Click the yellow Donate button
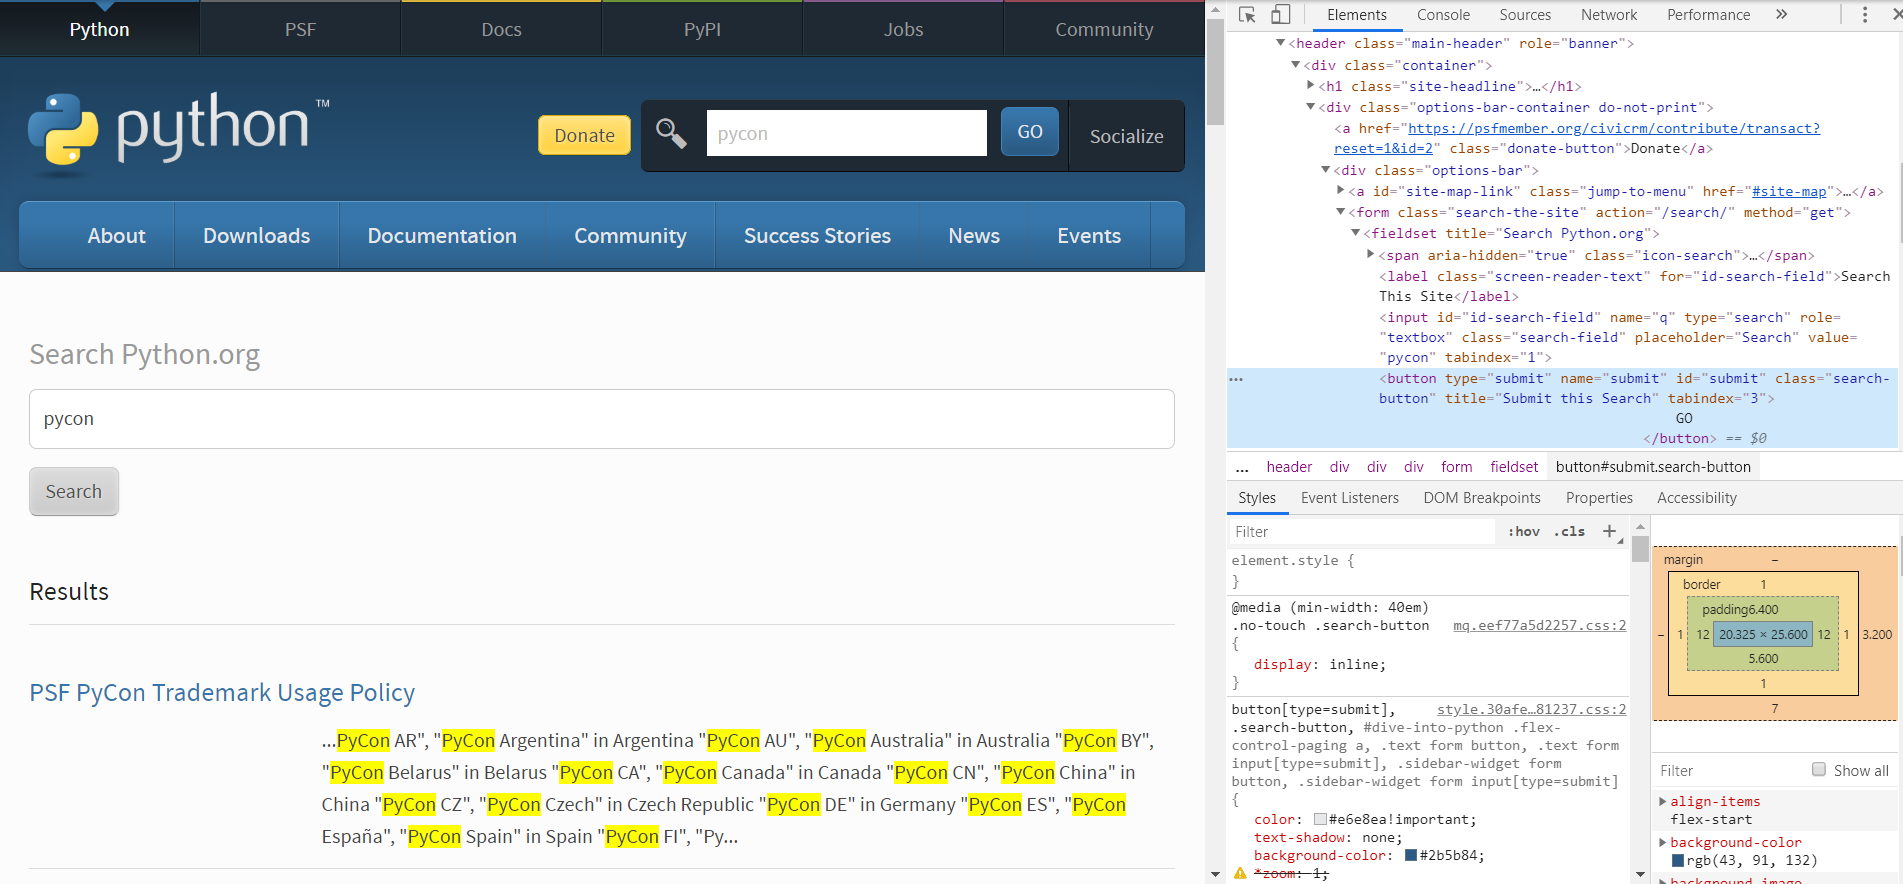 pyautogui.click(x=584, y=135)
